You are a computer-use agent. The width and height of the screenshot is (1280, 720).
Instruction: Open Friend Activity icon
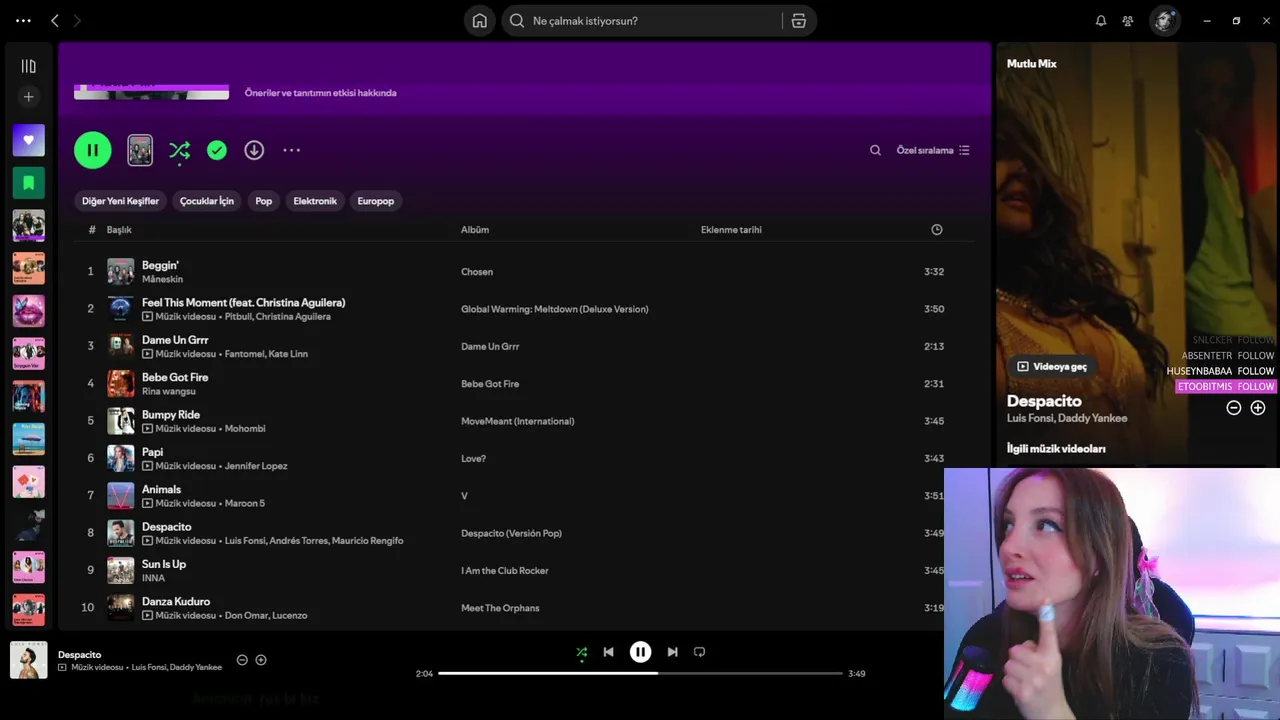click(1128, 21)
